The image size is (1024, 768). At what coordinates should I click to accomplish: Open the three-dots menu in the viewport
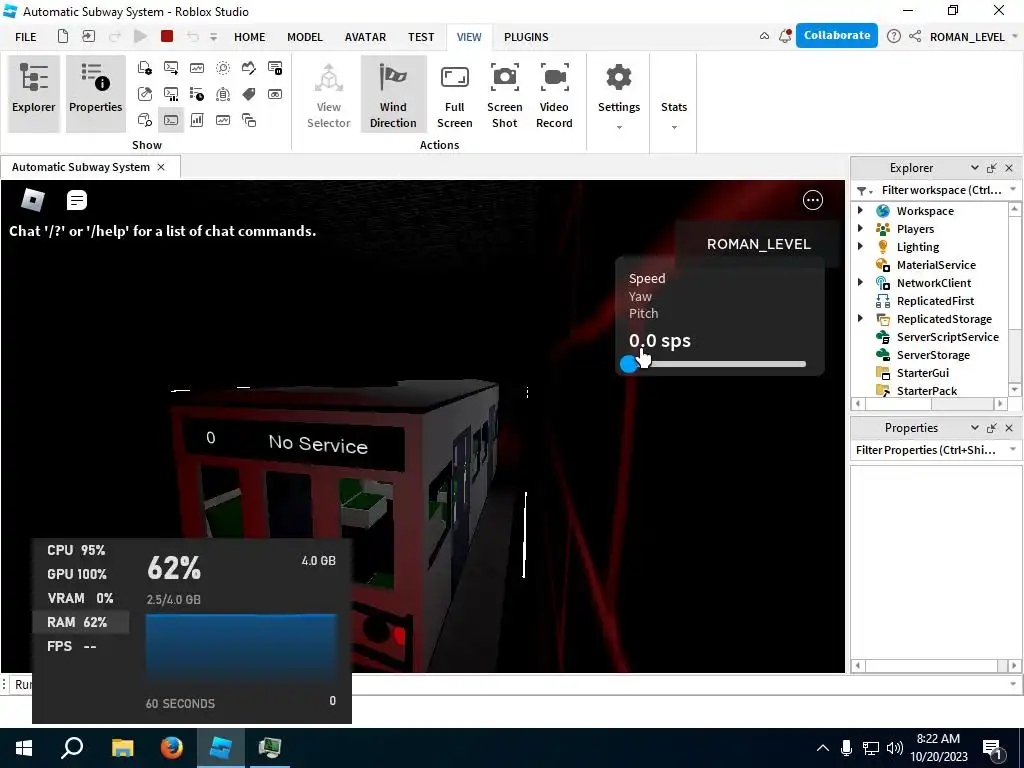point(812,200)
